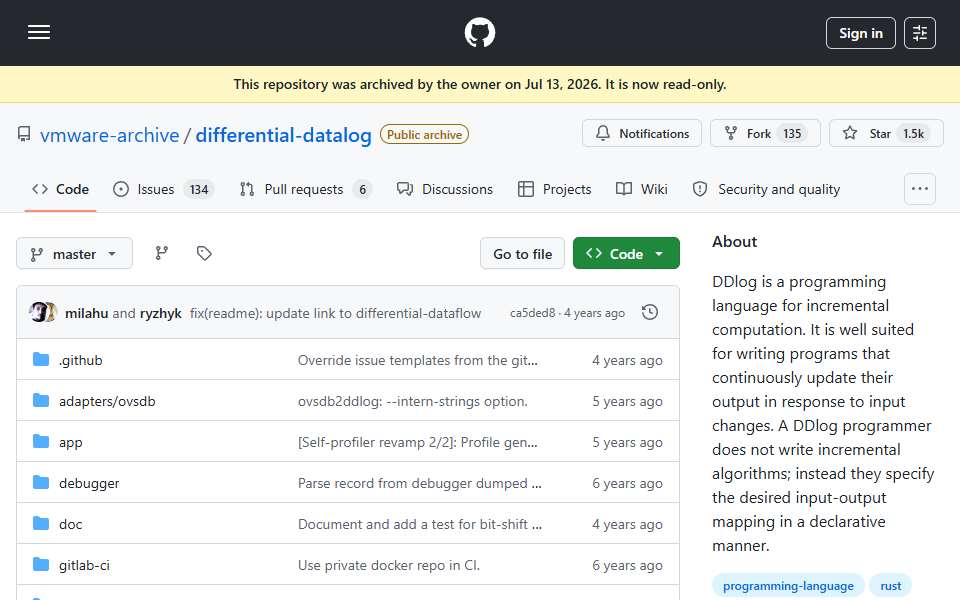This screenshot has width=960, height=600.
Task: Open the Pull requests tab
Action: point(306,189)
